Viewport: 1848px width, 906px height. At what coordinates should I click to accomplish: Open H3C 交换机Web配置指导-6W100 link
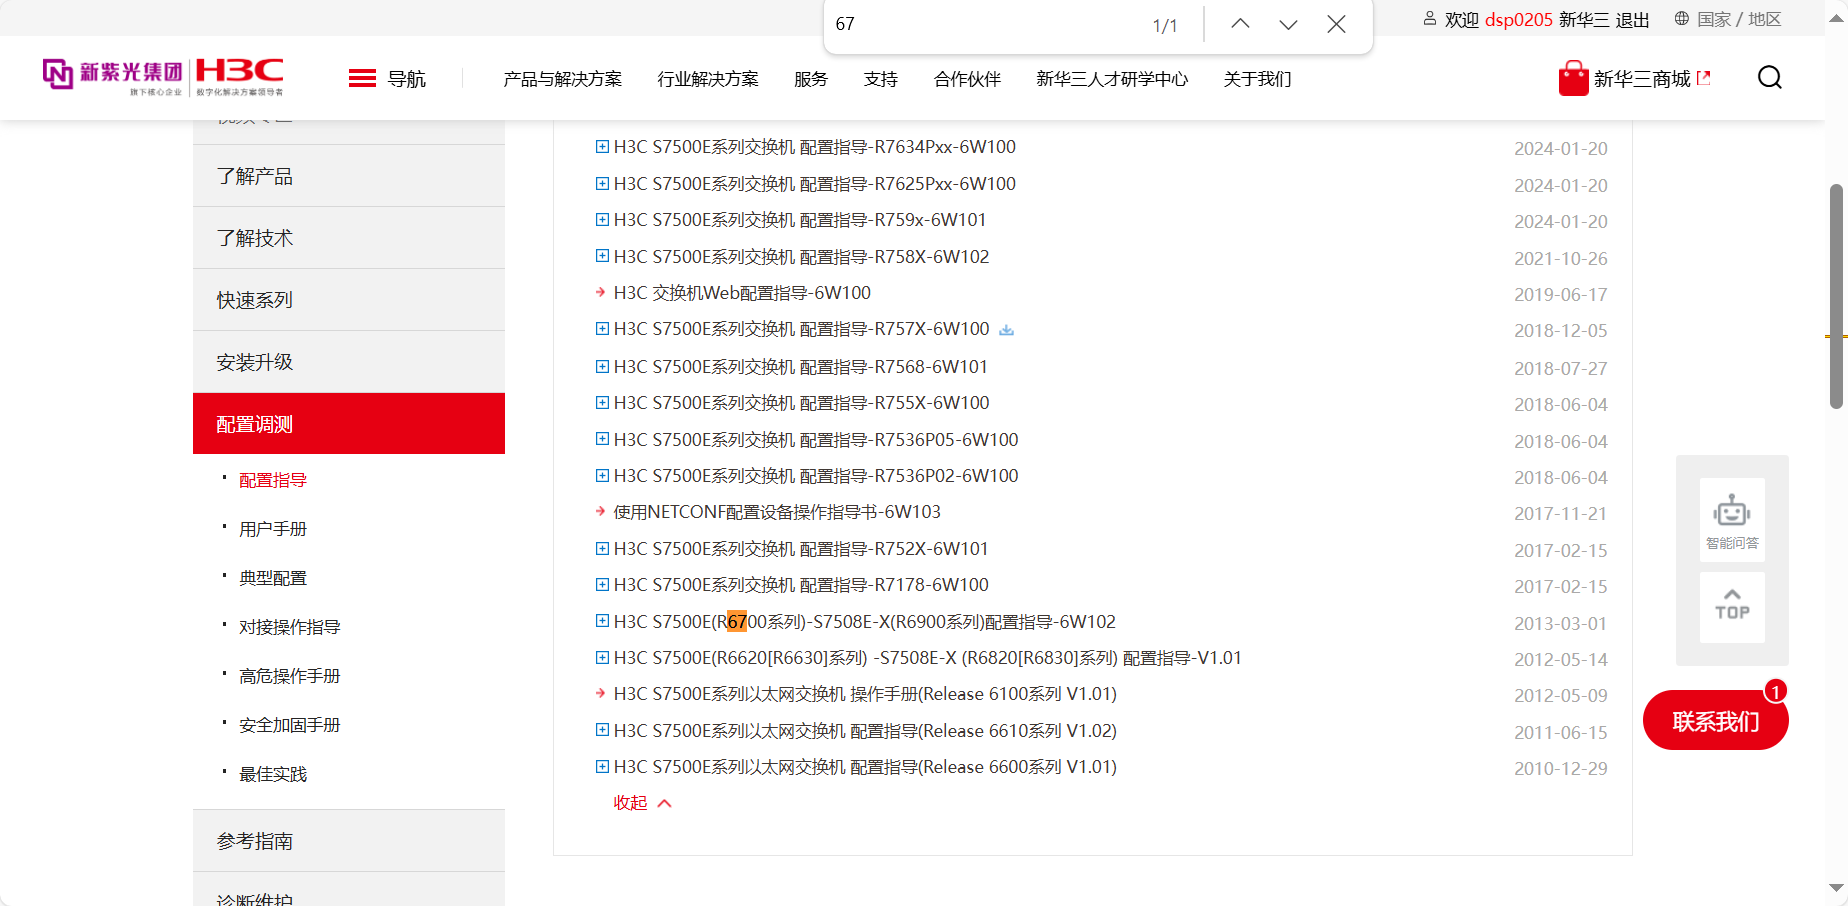click(742, 293)
